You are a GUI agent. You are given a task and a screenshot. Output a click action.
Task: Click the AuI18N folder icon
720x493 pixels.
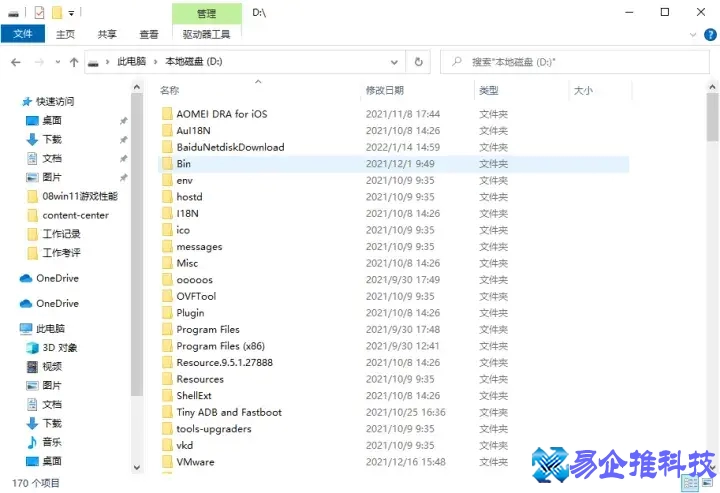click(167, 130)
